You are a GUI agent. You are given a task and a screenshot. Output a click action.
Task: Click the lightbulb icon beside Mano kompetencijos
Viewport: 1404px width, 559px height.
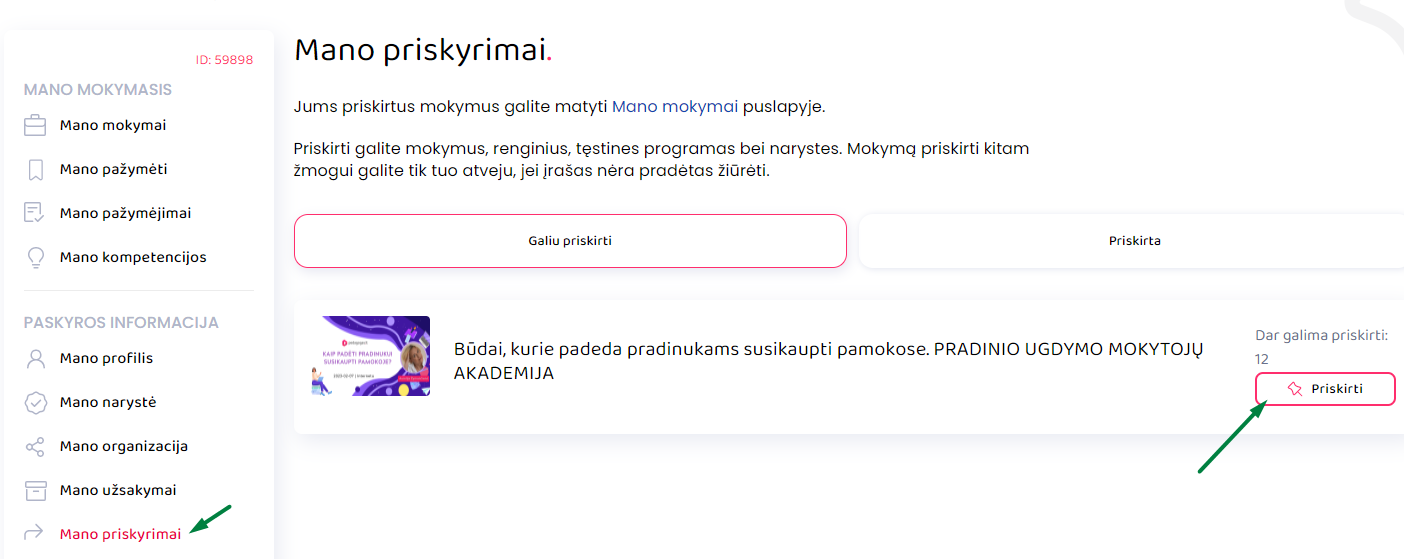36,258
